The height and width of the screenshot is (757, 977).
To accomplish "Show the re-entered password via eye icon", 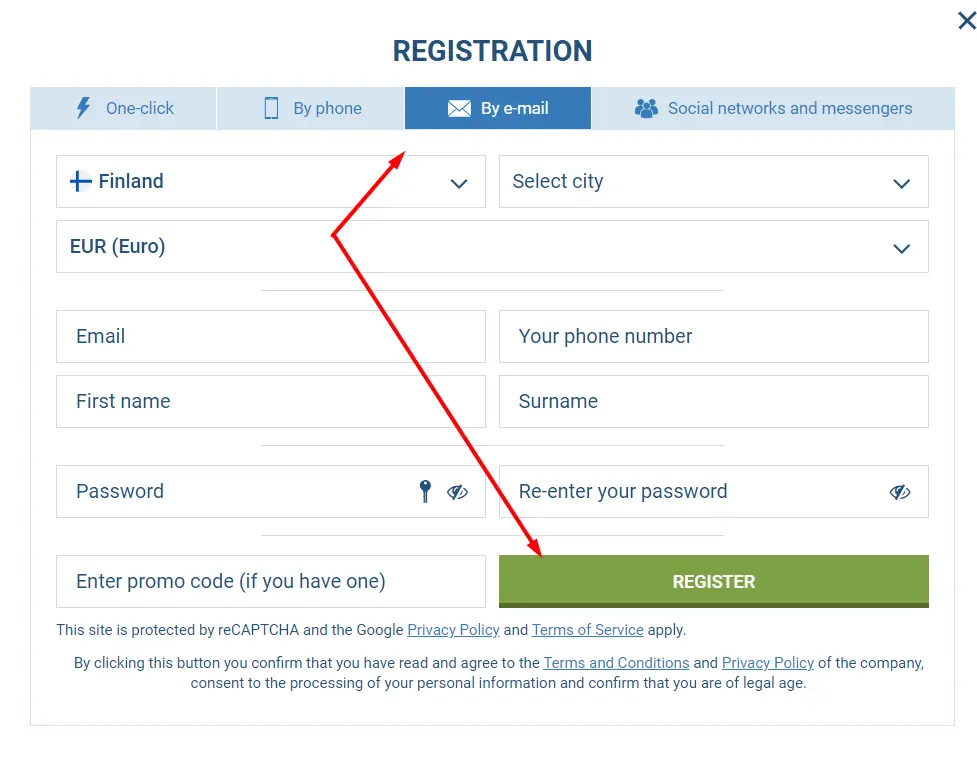I will point(900,492).
